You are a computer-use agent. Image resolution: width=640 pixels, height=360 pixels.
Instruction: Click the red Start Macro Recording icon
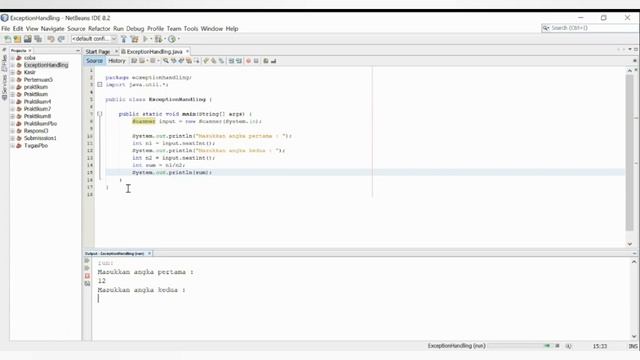[x=248, y=61]
